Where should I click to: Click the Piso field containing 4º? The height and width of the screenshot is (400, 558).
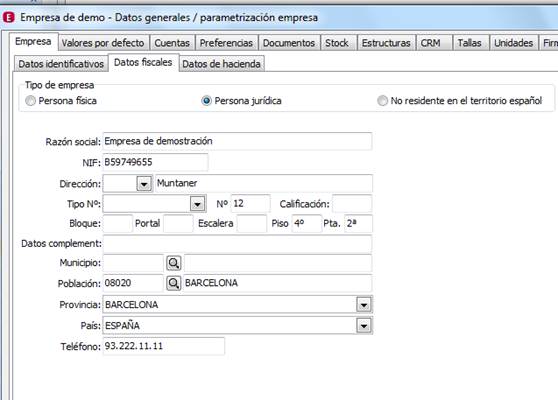tap(307, 224)
